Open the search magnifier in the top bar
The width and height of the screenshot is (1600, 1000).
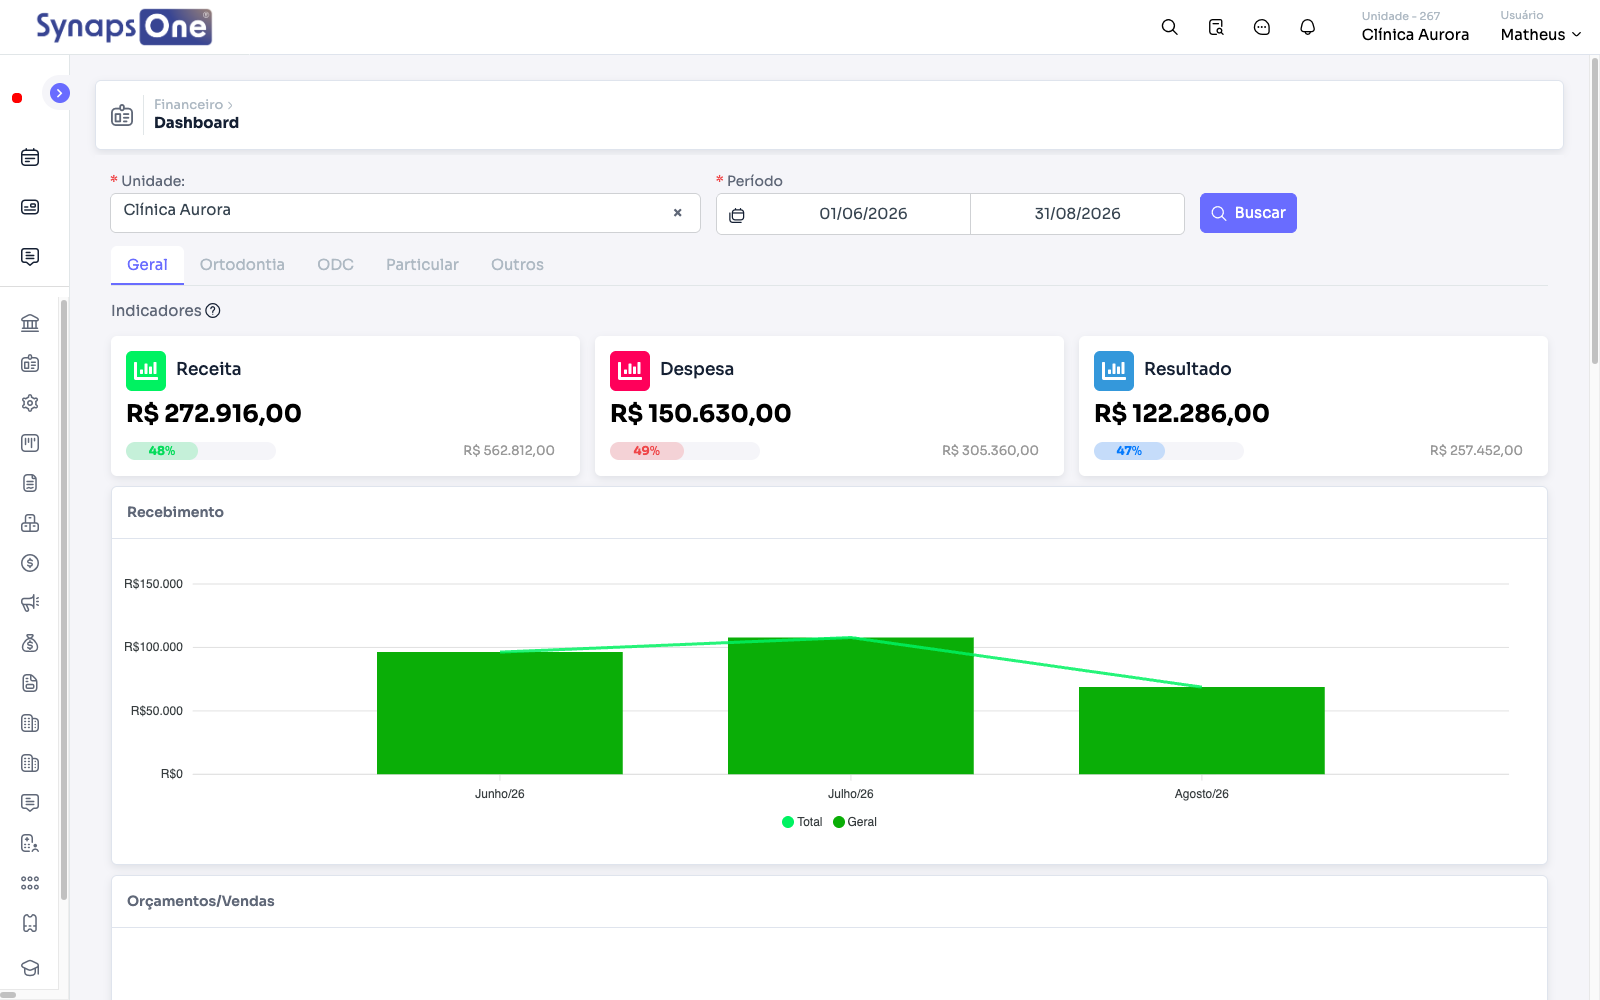click(x=1169, y=27)
